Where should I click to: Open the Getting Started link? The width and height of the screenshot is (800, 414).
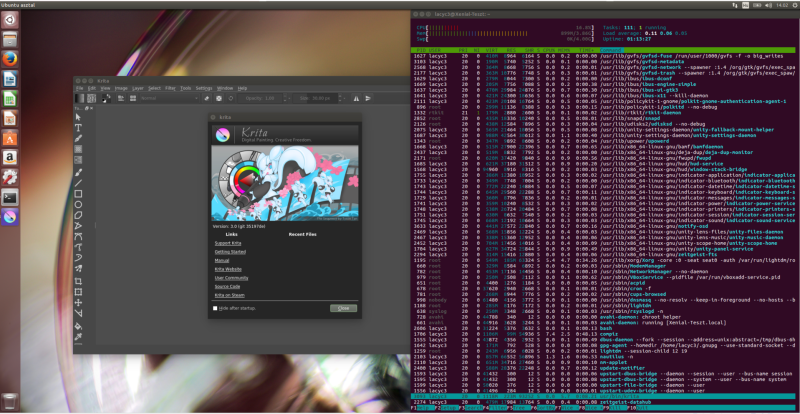[x=230, y=252]
